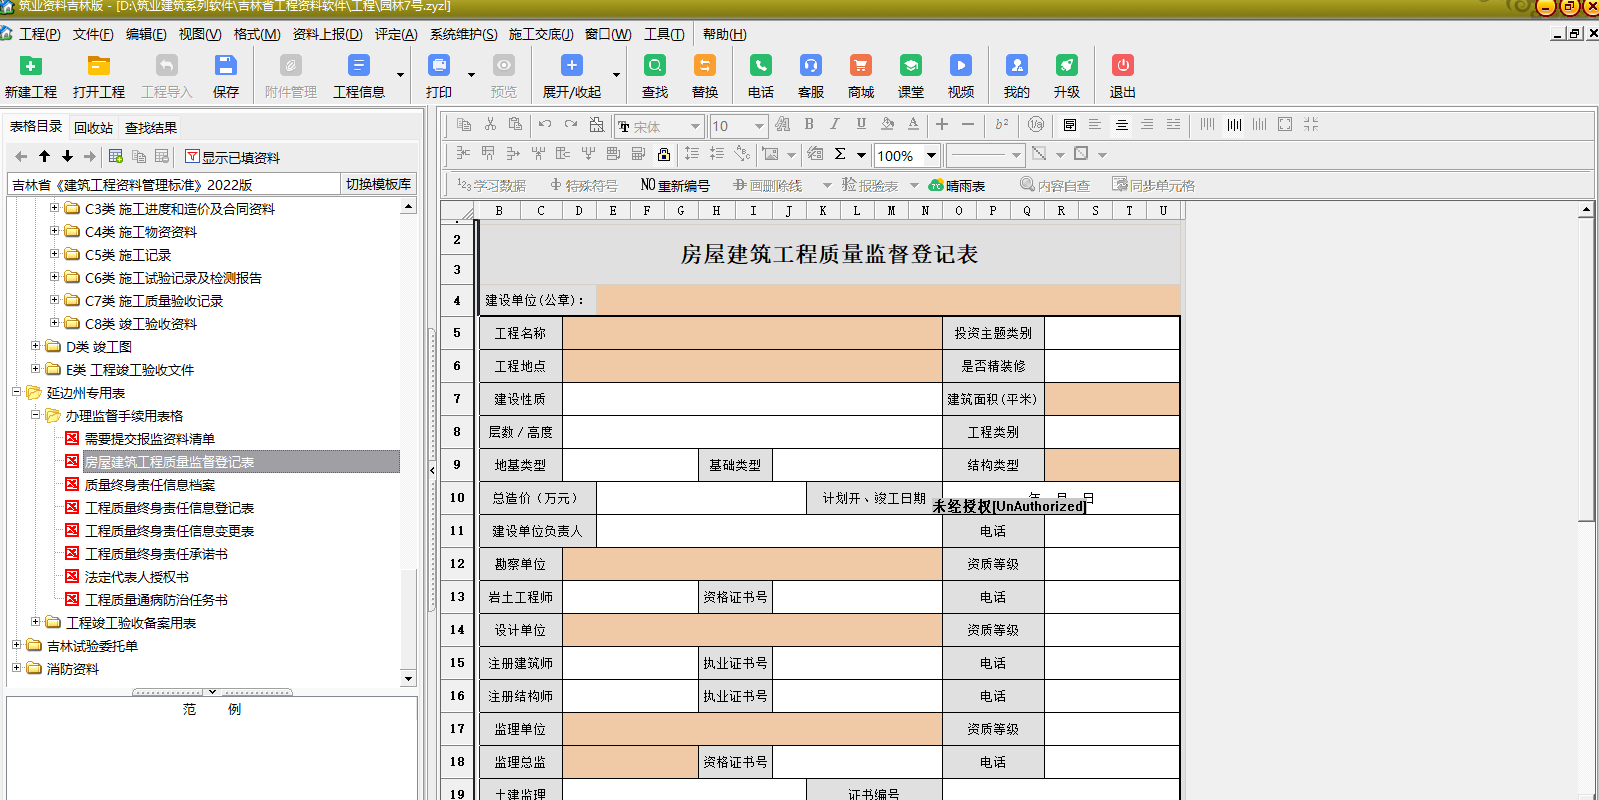1599x800 pixels.
Task: Click the 工程名称 input cell
Action: pyautogui.click(x=752, y=333)
